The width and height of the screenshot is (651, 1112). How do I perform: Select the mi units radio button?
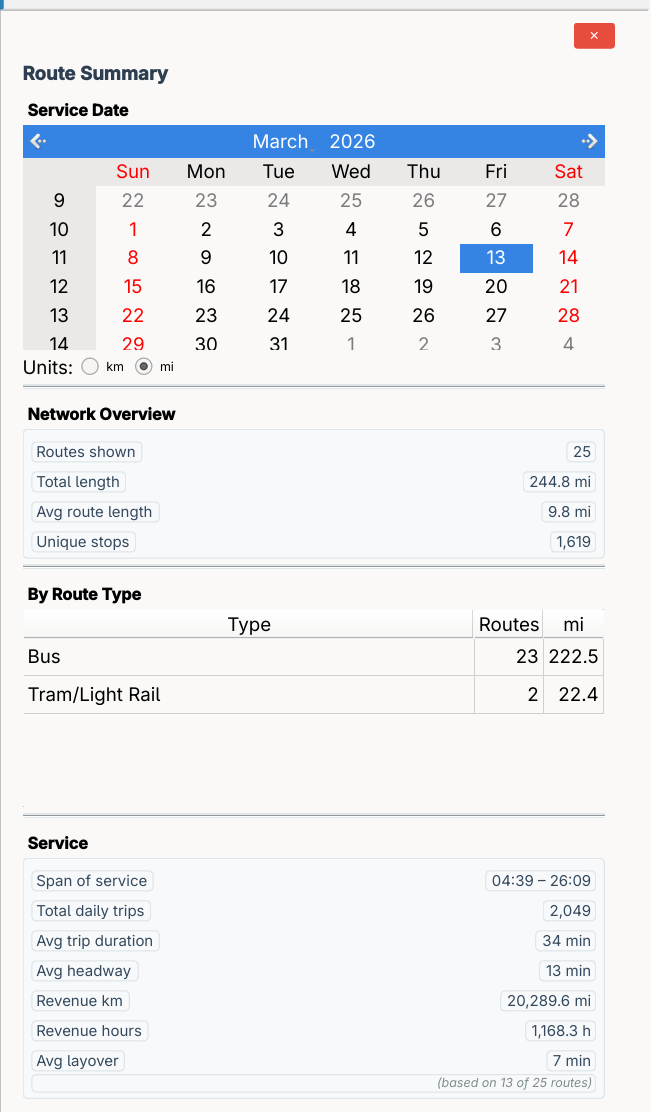pyautogui.click(x=144, y=367)
